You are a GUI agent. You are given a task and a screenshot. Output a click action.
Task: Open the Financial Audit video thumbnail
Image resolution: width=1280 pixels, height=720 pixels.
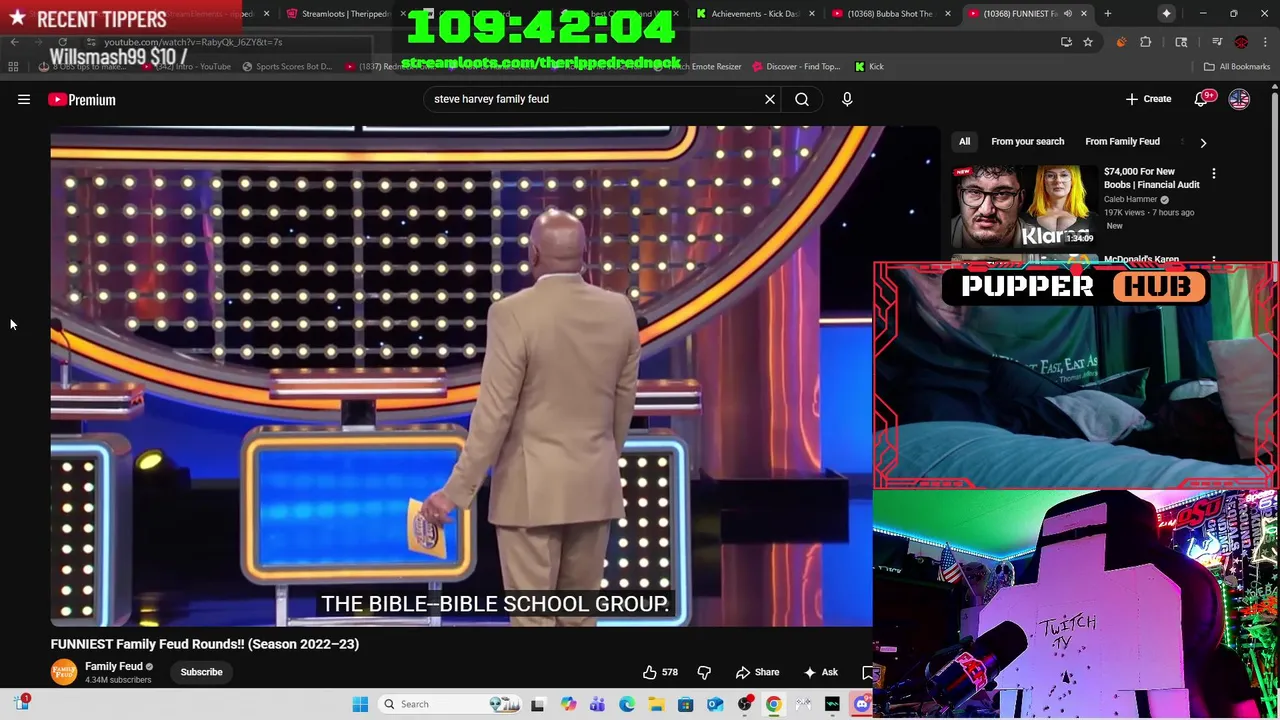(1023, 206)
